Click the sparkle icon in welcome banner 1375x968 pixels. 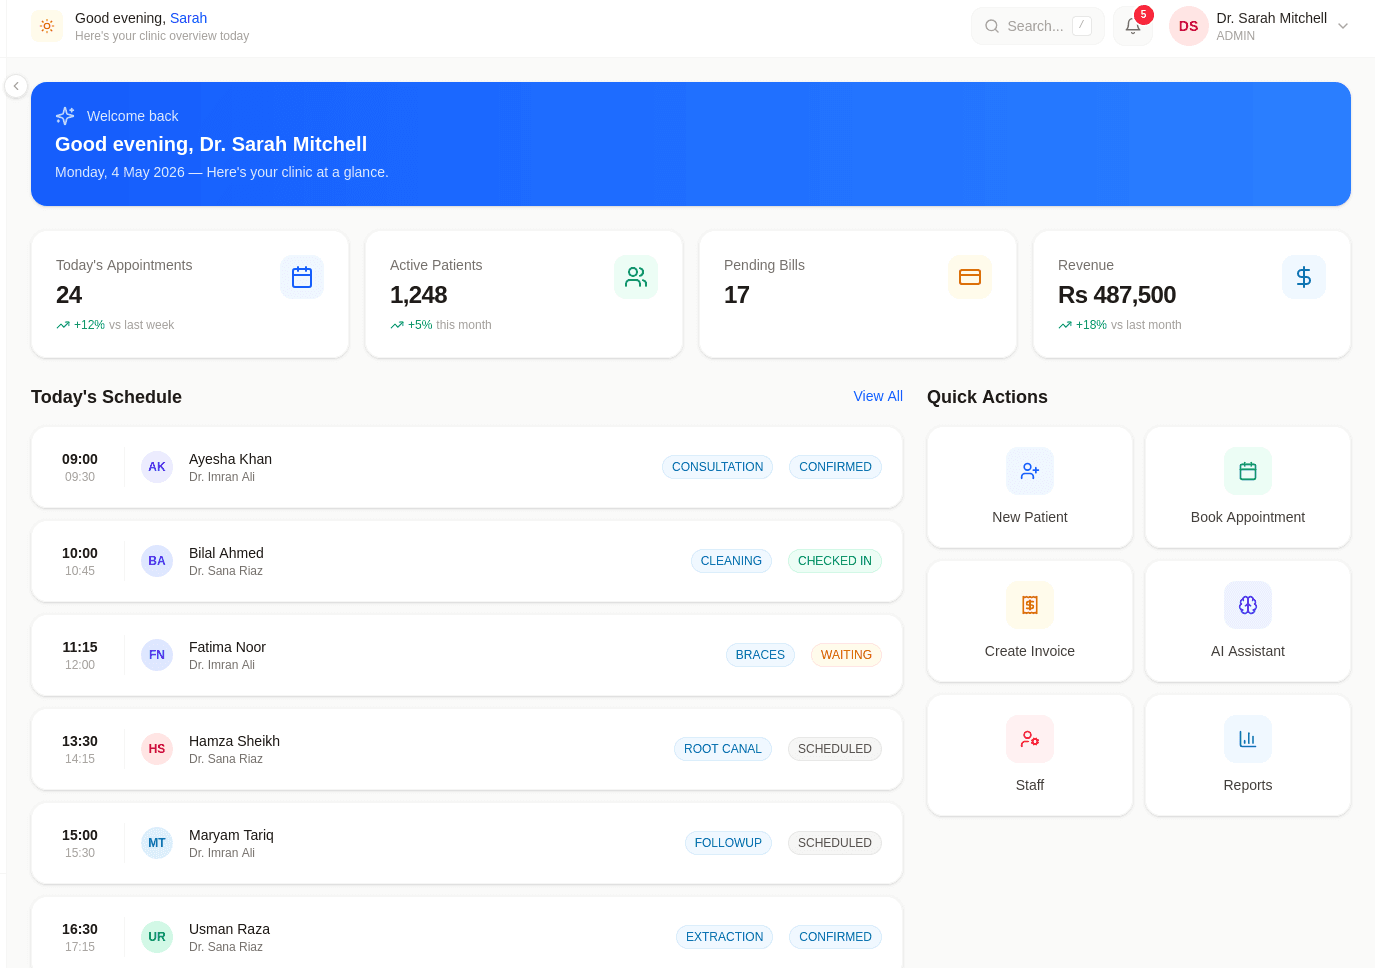(65, 116)
